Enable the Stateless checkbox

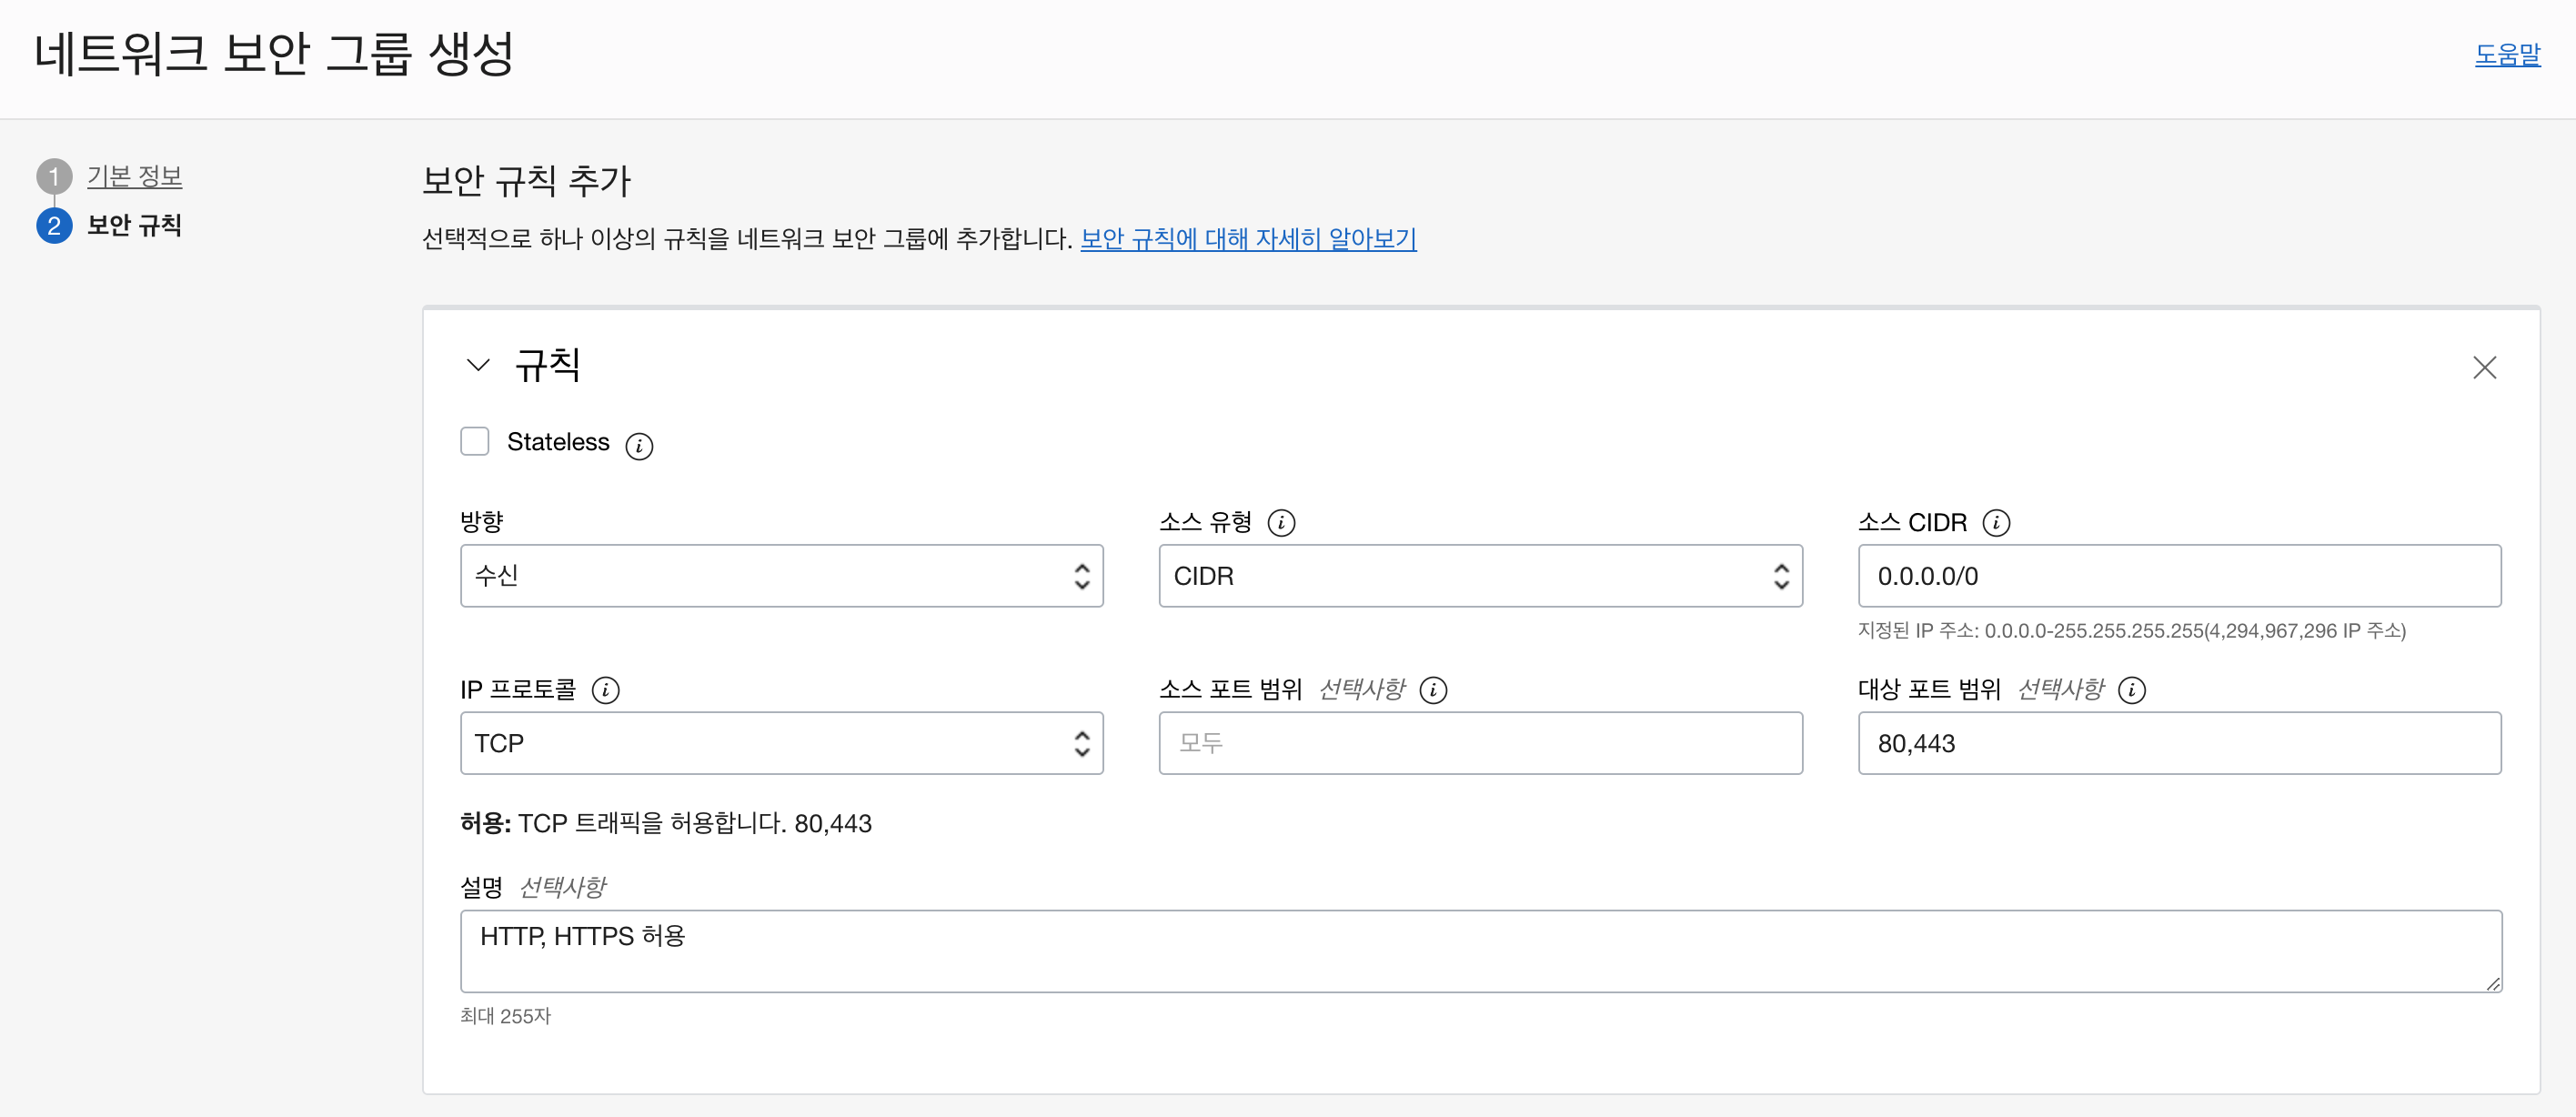pos(475,442)
